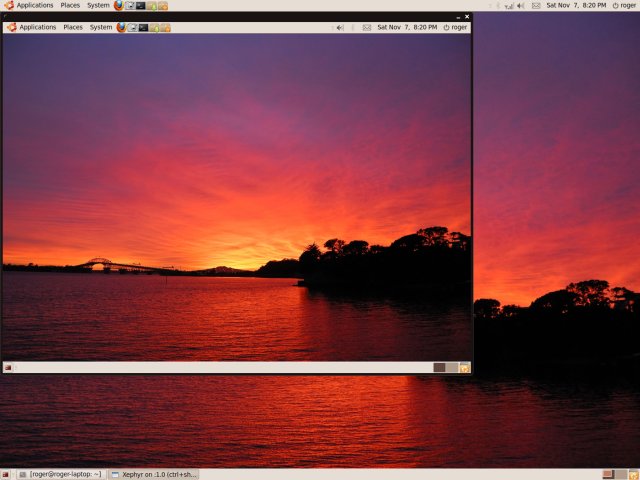640x480 pixels.
Task: Click the outer panel clock showing Sat Nov 7
Action: [x=575, y=5]
